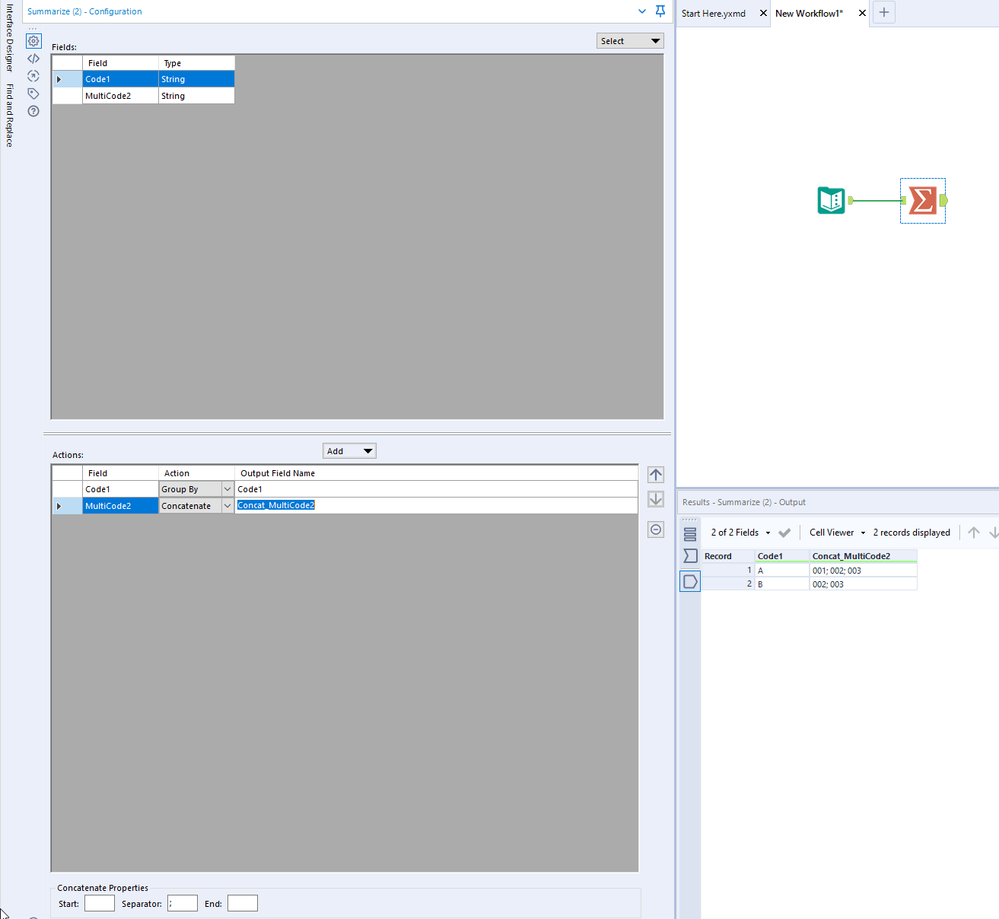Select Code1 value B in Results
Image resolution: width=999 pixels, height=919 pixels.
782,584
